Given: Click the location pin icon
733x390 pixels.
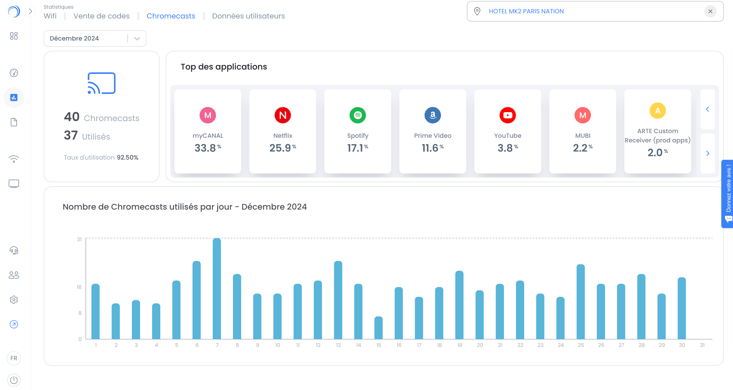Looking at the screenshot, I should [x=477, y=11].
